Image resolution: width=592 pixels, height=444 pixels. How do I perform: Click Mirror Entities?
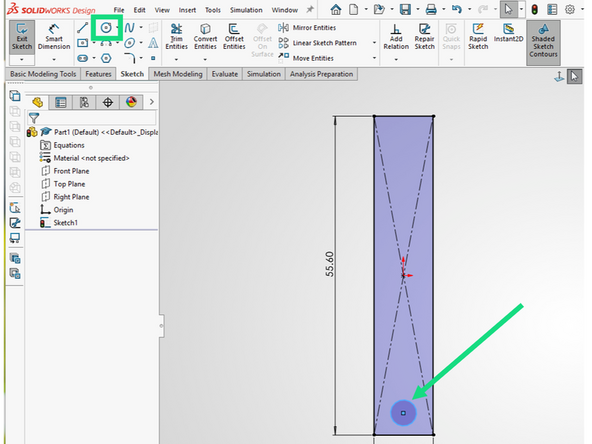[x=307, y=28]
